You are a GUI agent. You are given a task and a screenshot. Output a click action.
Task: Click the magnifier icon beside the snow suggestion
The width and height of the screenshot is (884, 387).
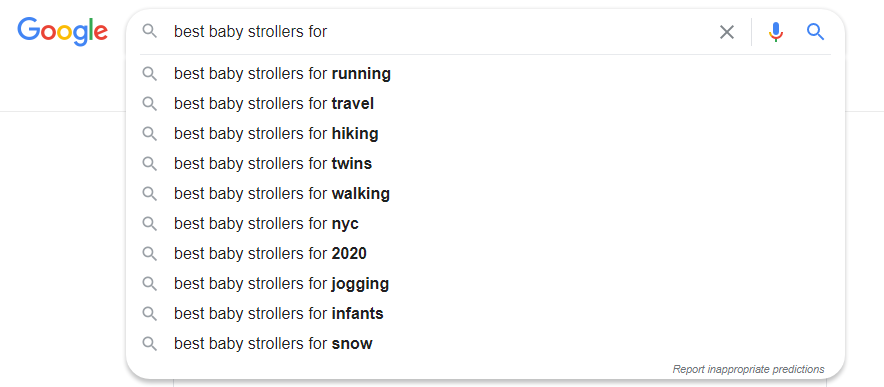coord(149,343)
